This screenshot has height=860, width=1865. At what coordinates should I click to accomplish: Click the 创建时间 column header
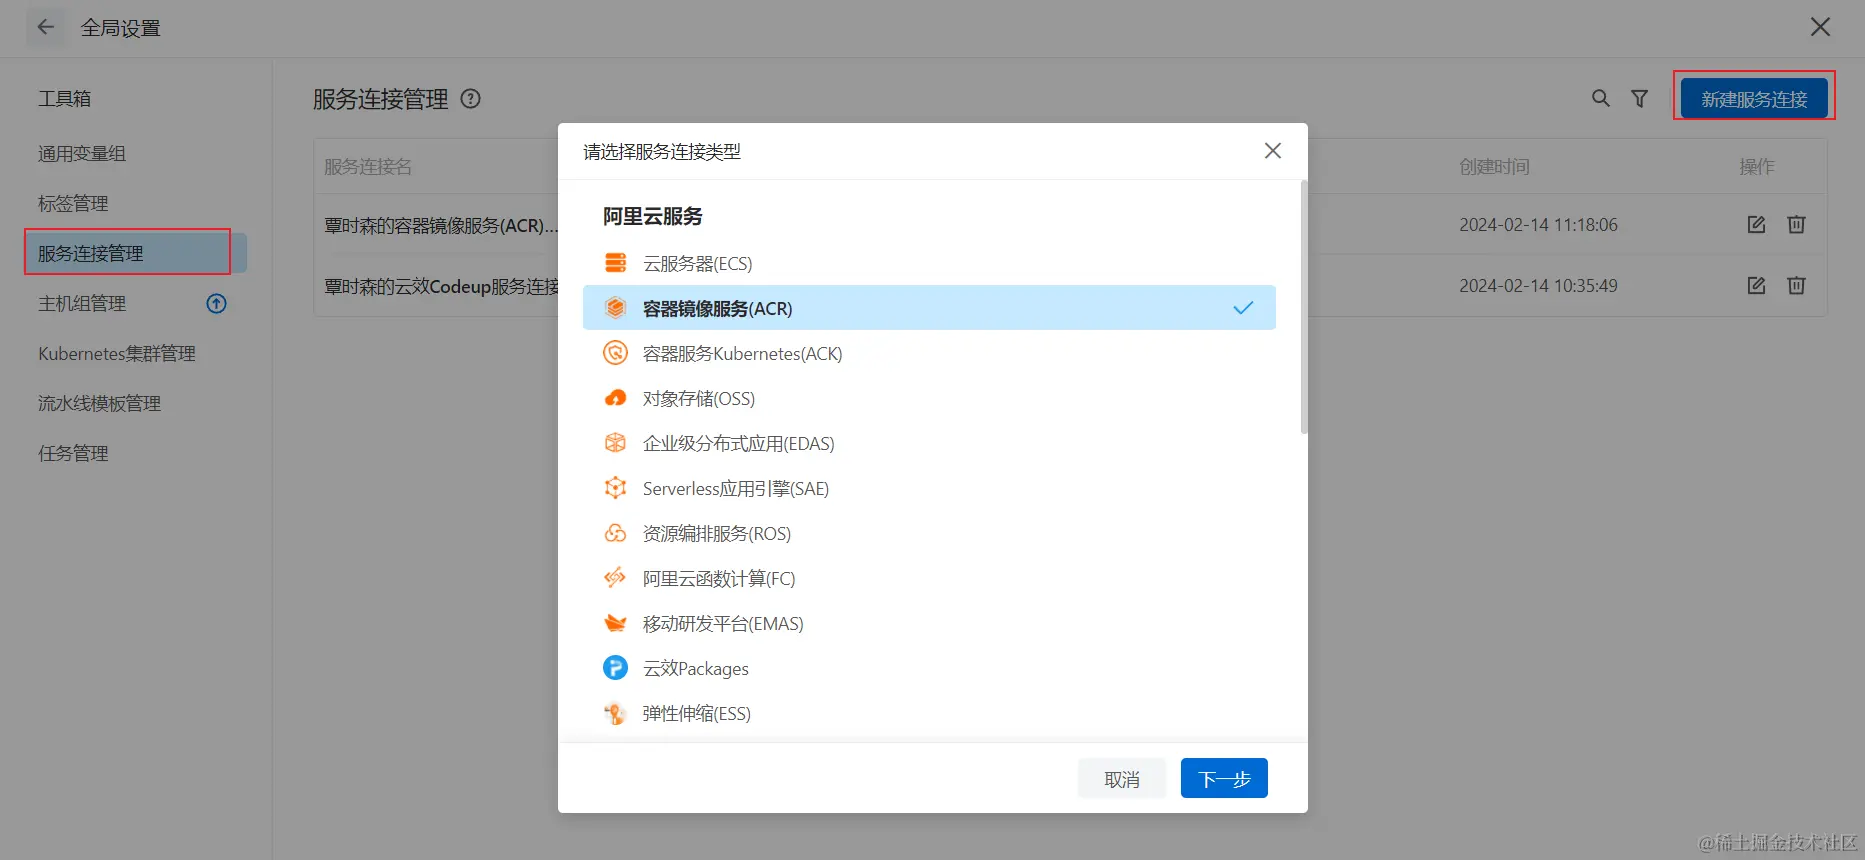coord(1494,166)
